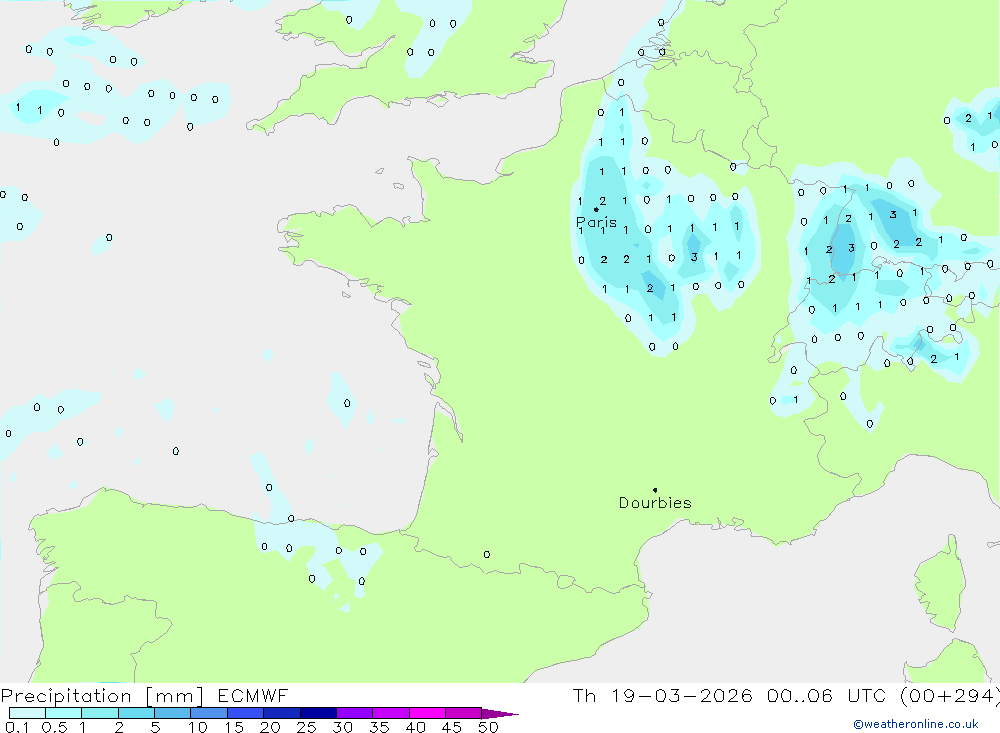Click the legend scale label 40
Image resolution: width=1000 pixels, height=733 pixels.
pos(416,727)
